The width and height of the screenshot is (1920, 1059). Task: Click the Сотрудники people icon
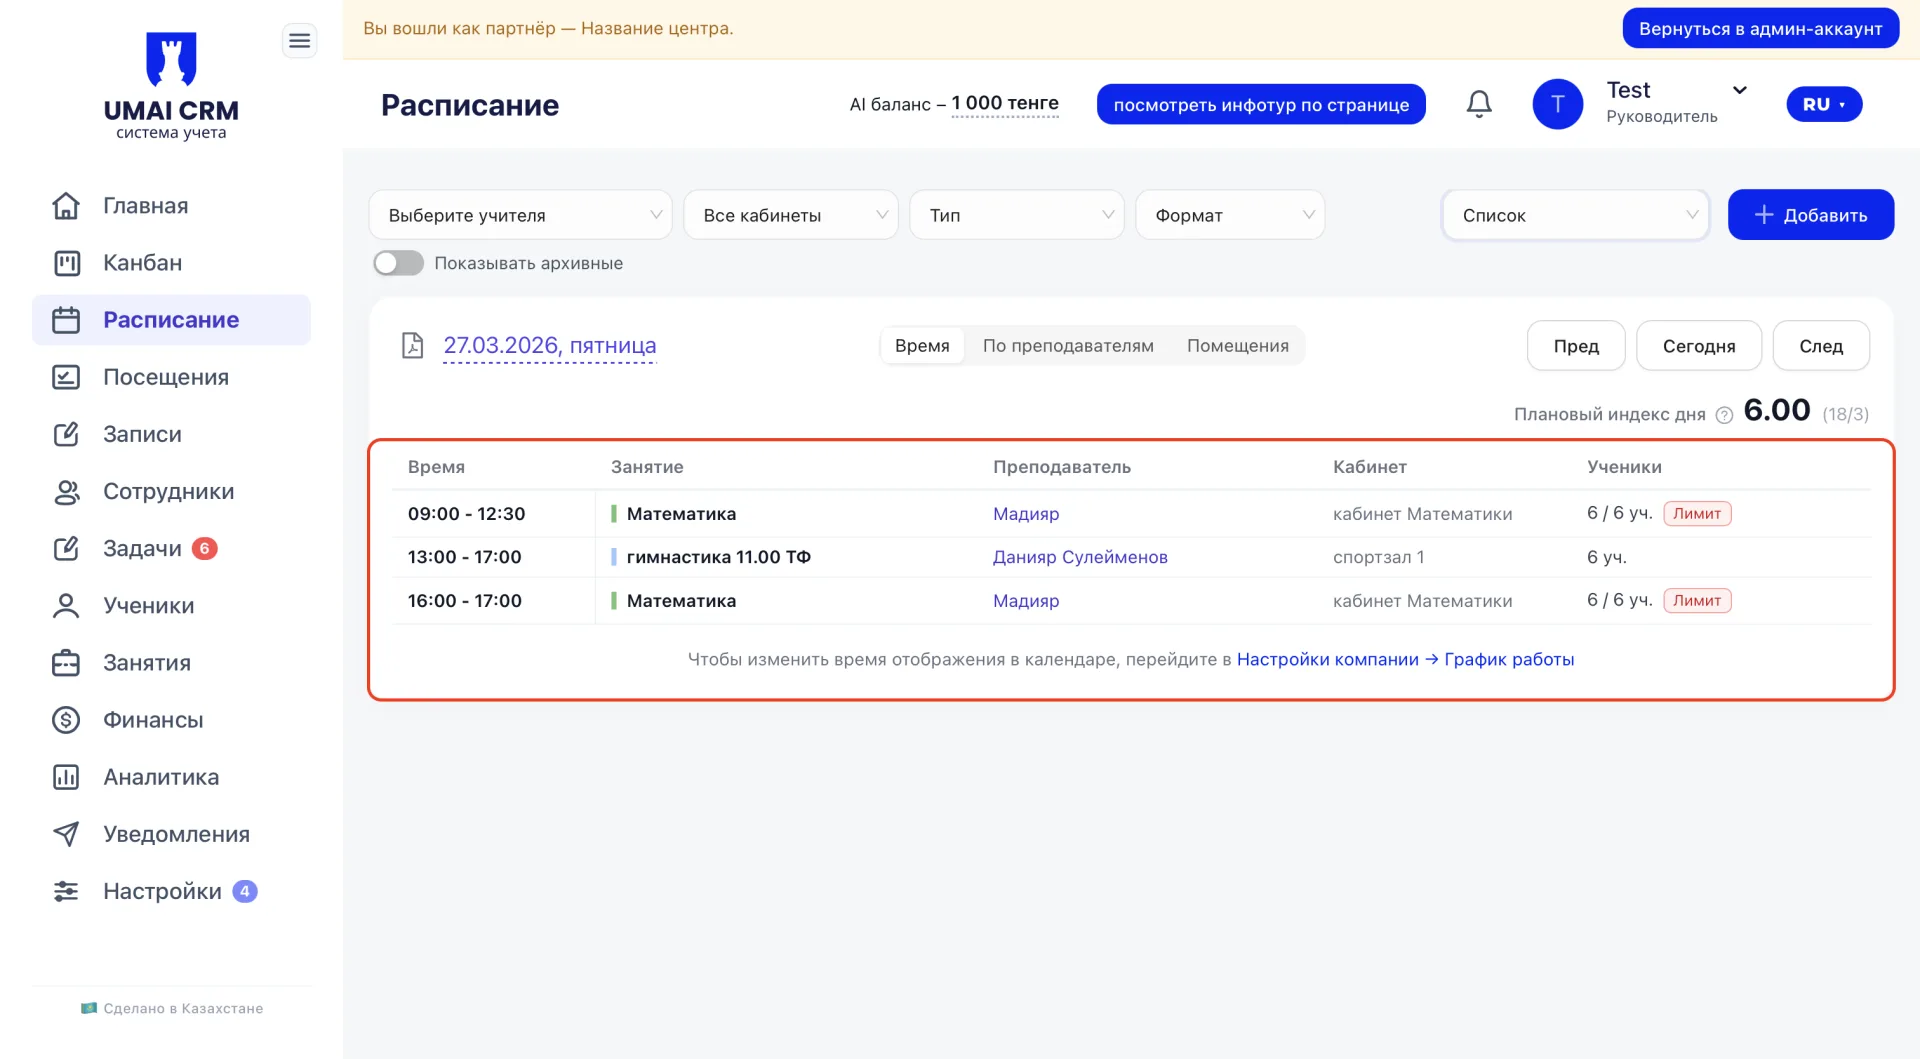66,492
